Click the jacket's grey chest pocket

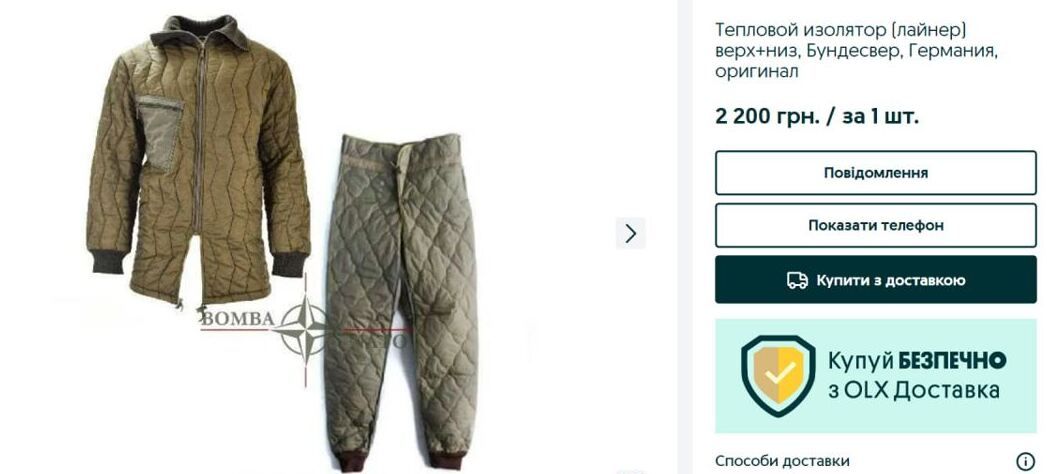(x=159, y=132)
